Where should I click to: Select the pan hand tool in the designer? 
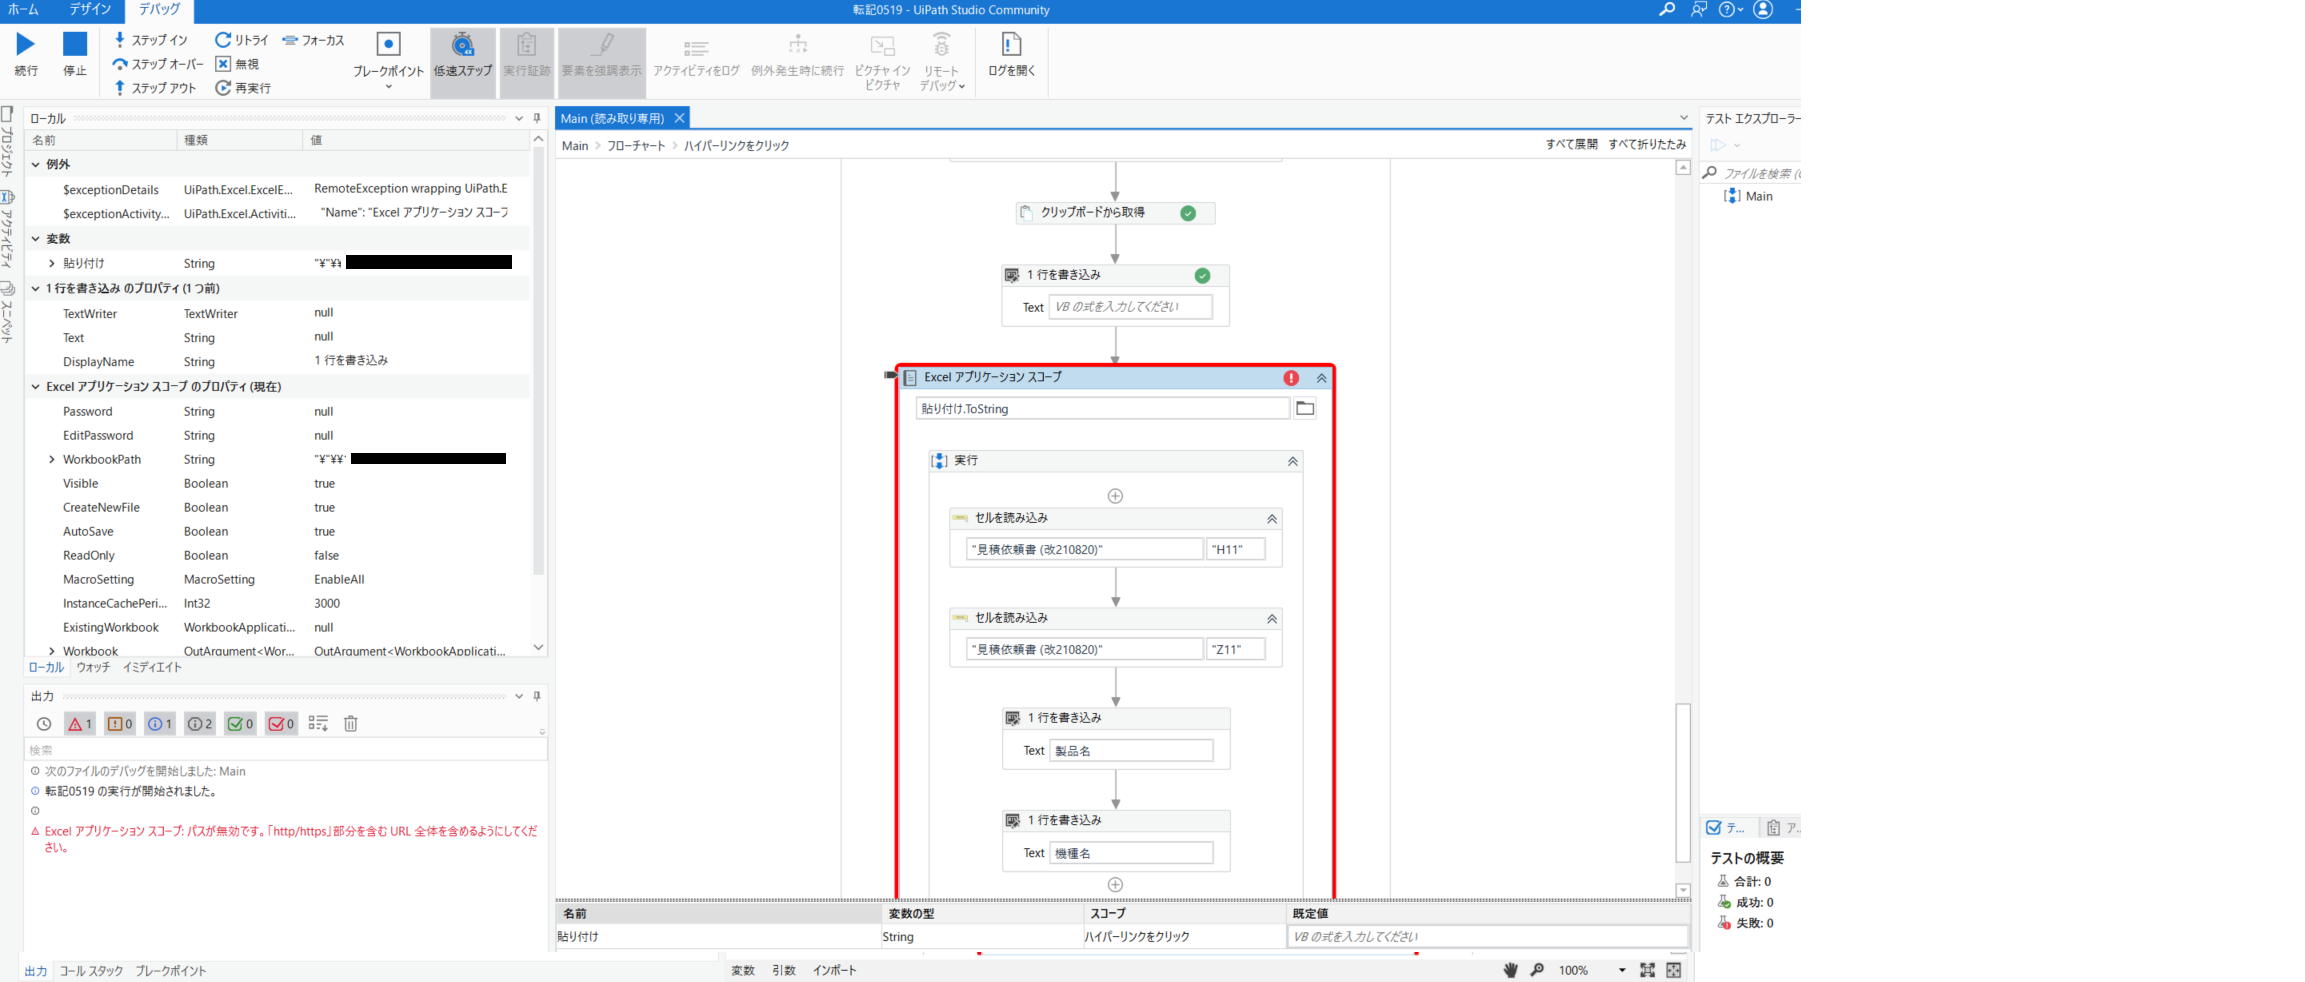click(x=1511, y=970)
